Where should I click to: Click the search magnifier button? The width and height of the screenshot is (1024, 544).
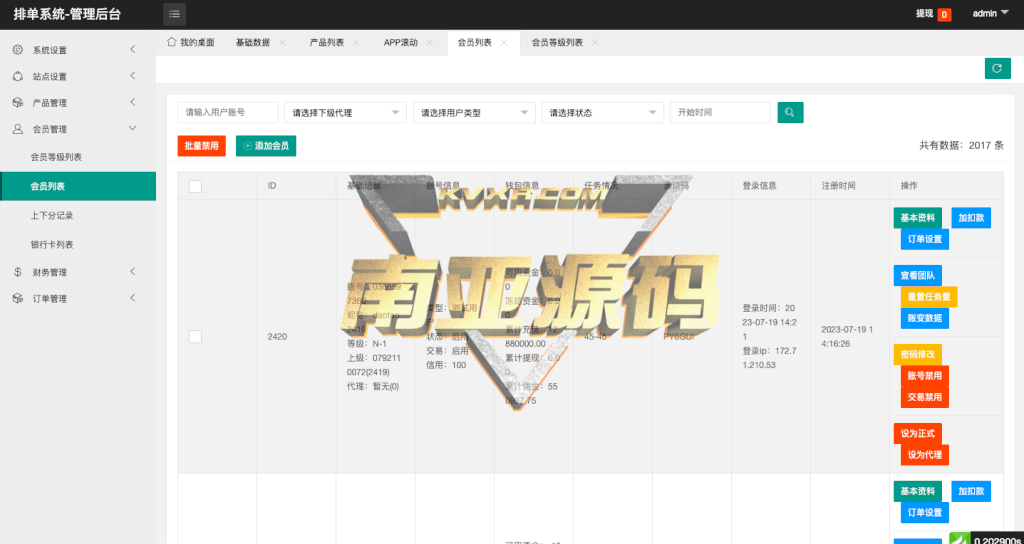coord(790,112)
